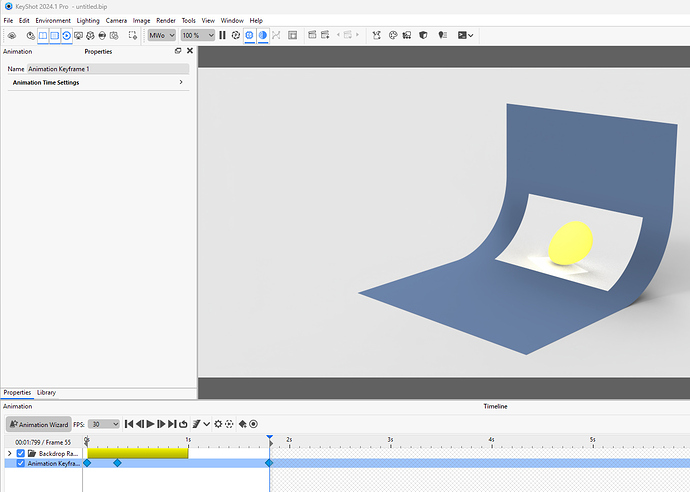Open the 100 % CPU usage dropdown

198,35
